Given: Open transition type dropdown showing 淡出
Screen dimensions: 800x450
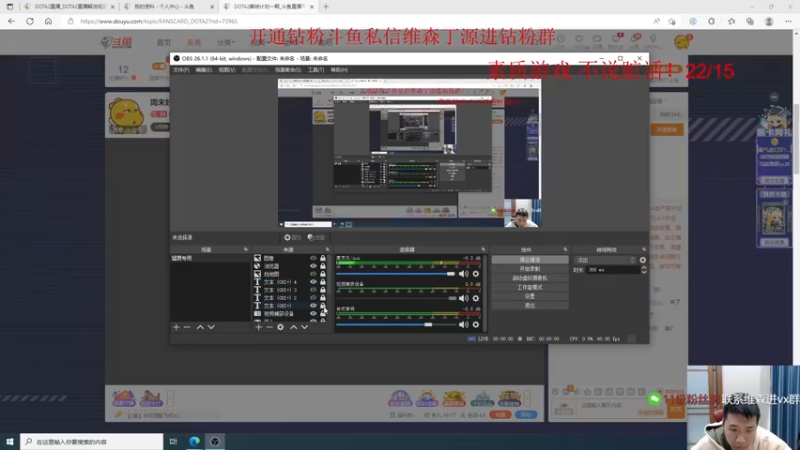Looking at the screenshot, I should click(605, 260).
